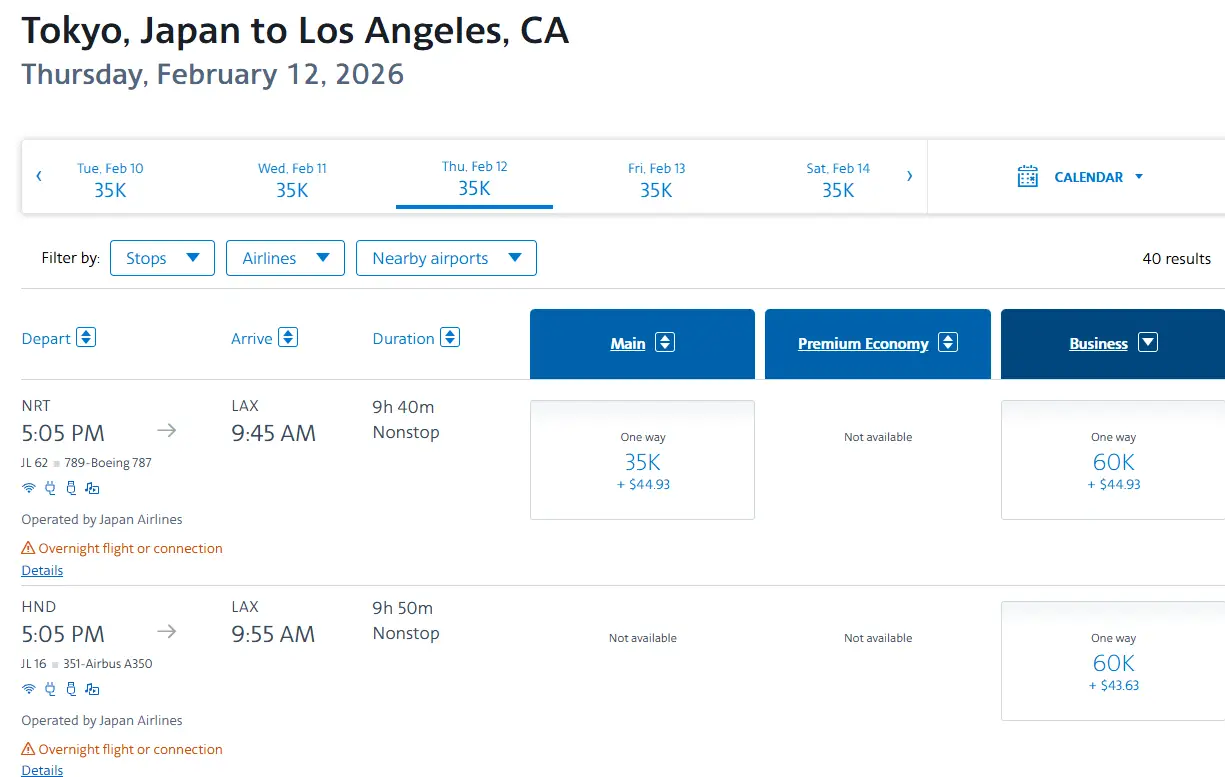Open Details link for the NRT flight
The height and width of the screenshot is (777, 1225).
tap(42, 570)
